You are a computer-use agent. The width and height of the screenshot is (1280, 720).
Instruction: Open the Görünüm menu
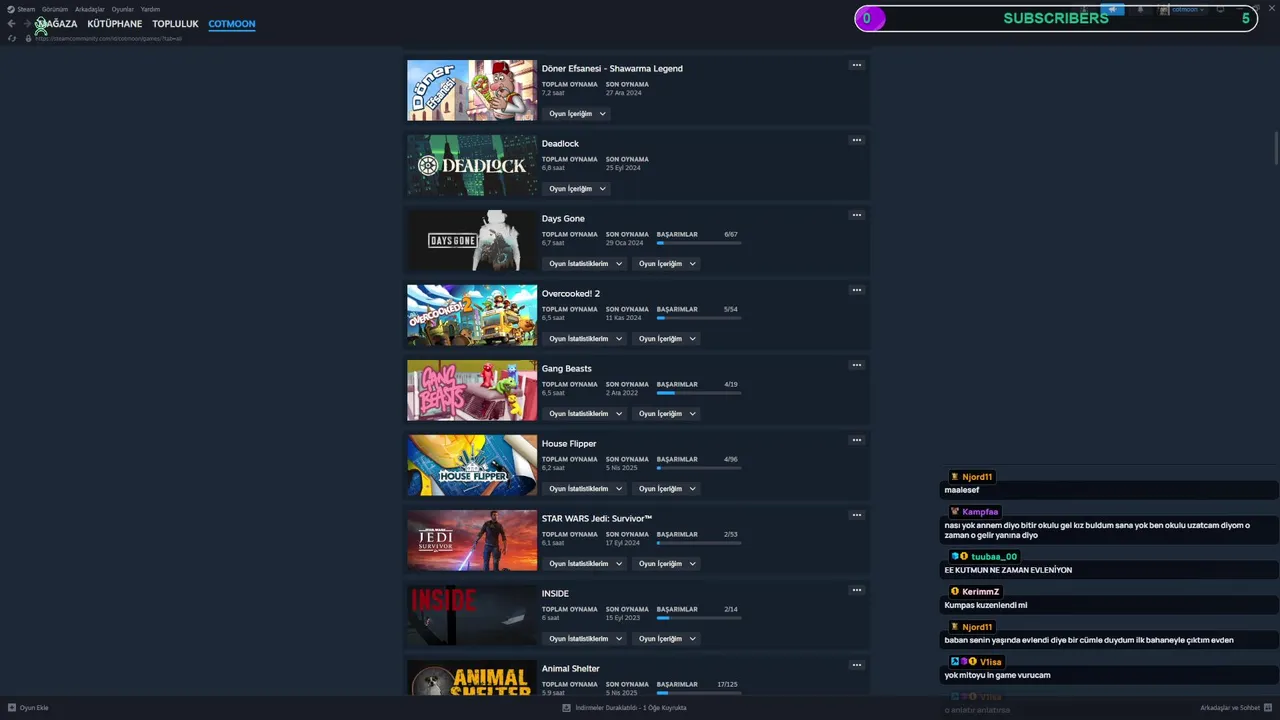coord(55,9)
